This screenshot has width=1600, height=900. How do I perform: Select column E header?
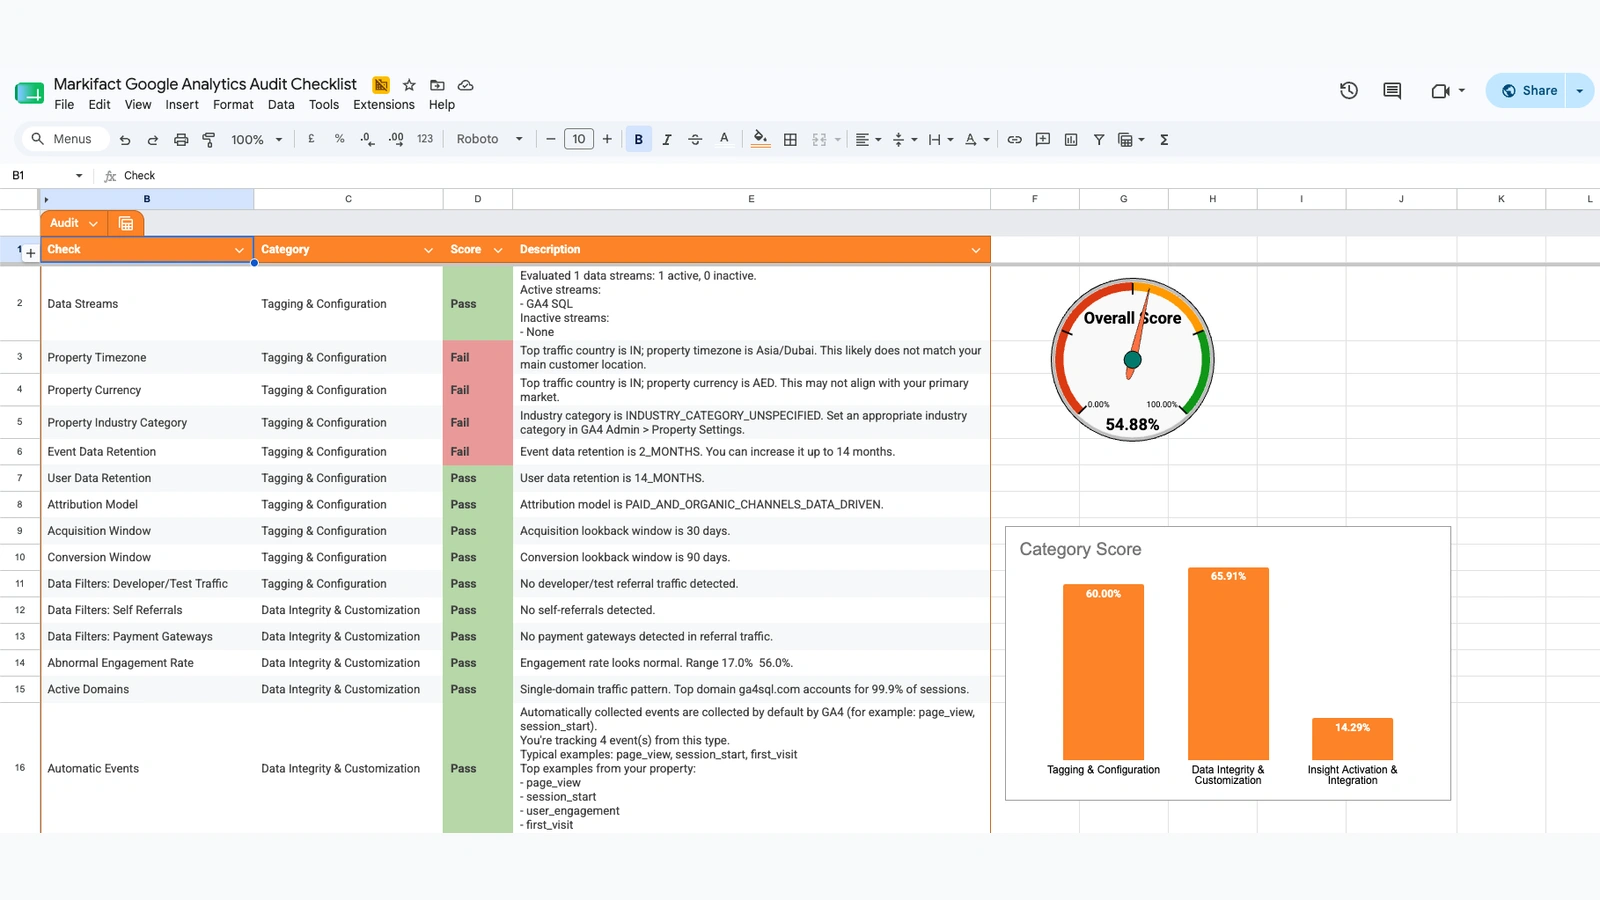[x=751, y=199]
